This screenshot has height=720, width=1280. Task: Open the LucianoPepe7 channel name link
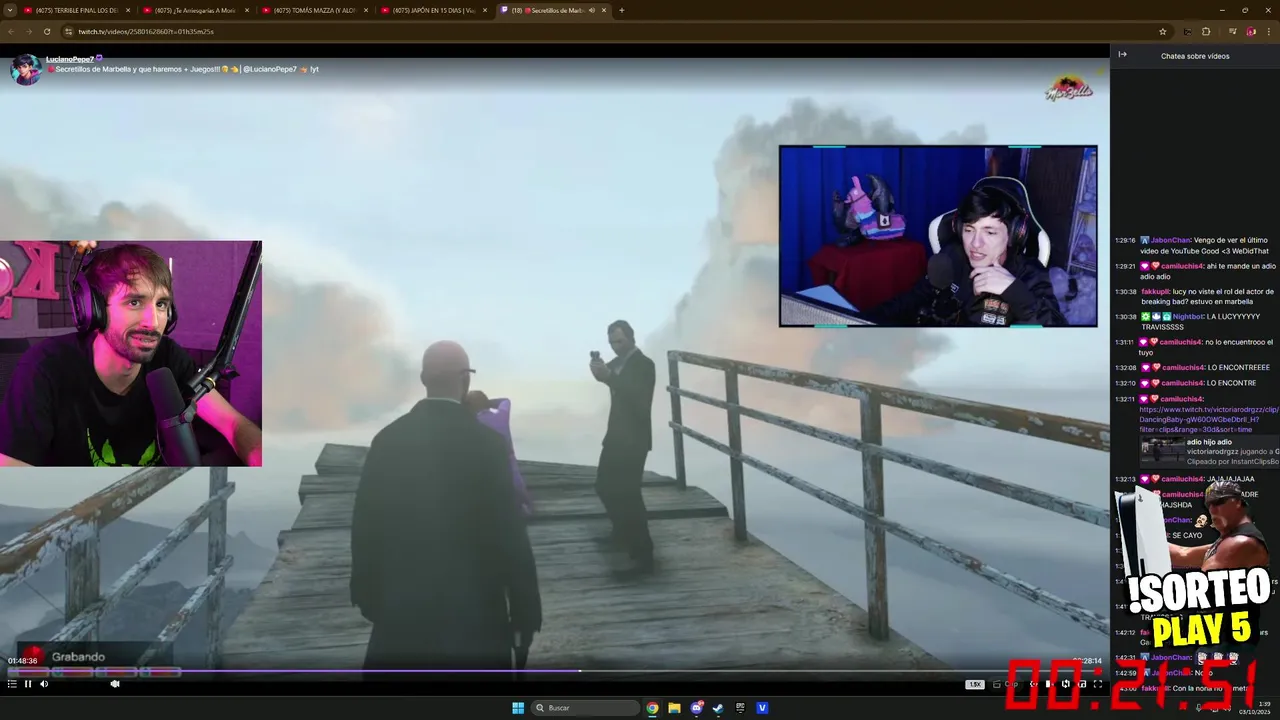(69, 59)
